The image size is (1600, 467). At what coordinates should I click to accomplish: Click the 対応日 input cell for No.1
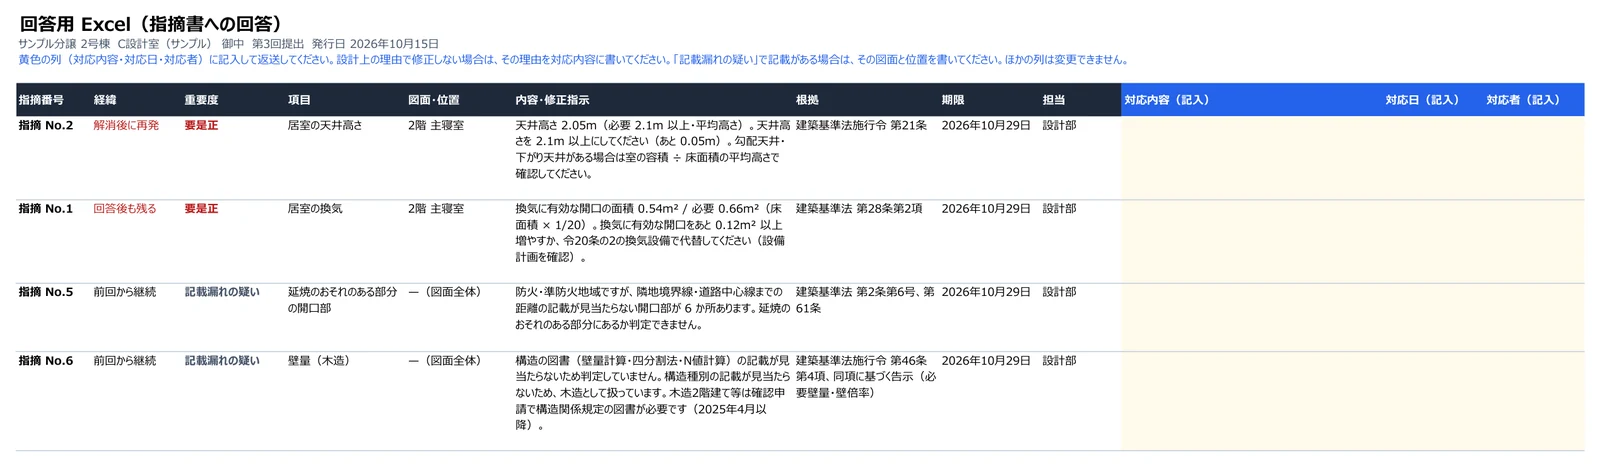(1433, 241)
